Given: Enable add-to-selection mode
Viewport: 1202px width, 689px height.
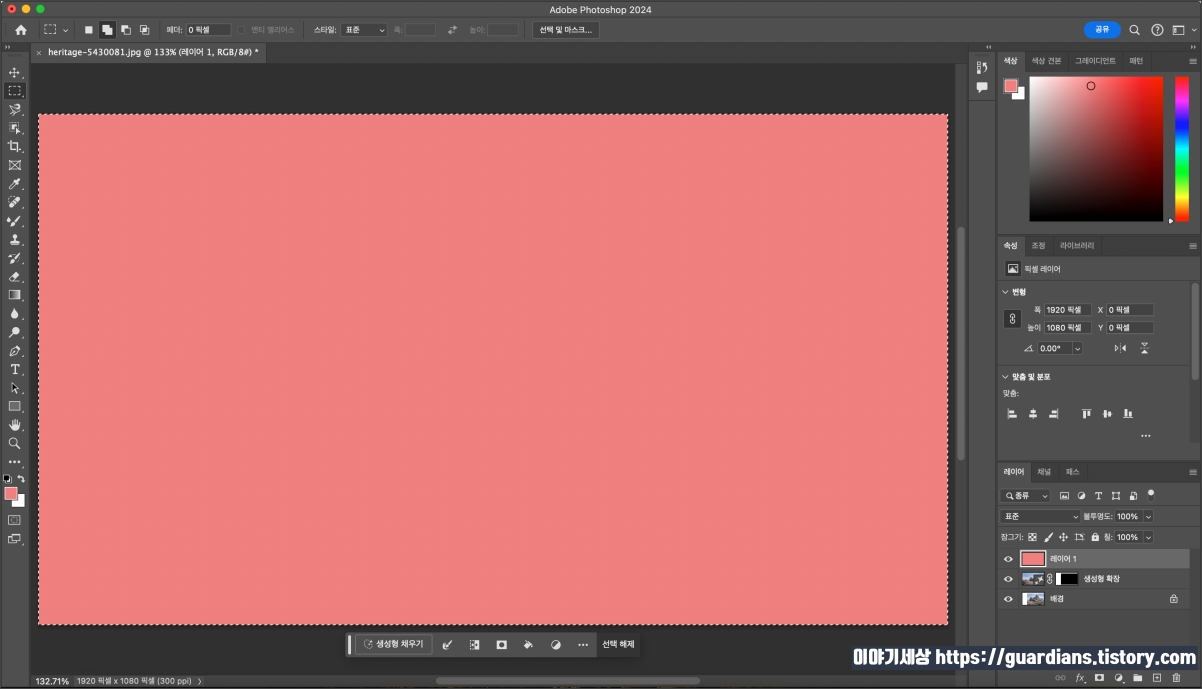Looking at the screenshot, I should click(x=107, y=30).
